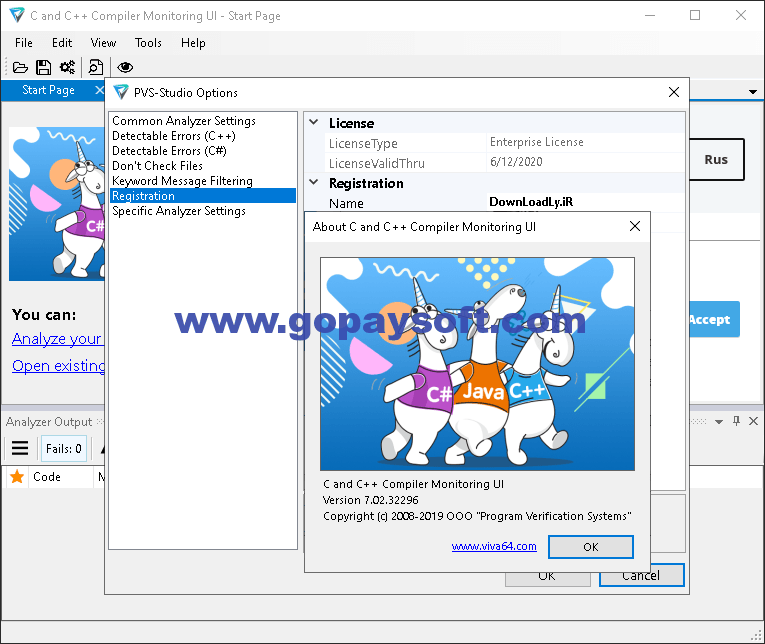This screenshot has height=644, width=765.
Task: Click the PVS-Studio Options dialog logo icon
Action: 121,92
